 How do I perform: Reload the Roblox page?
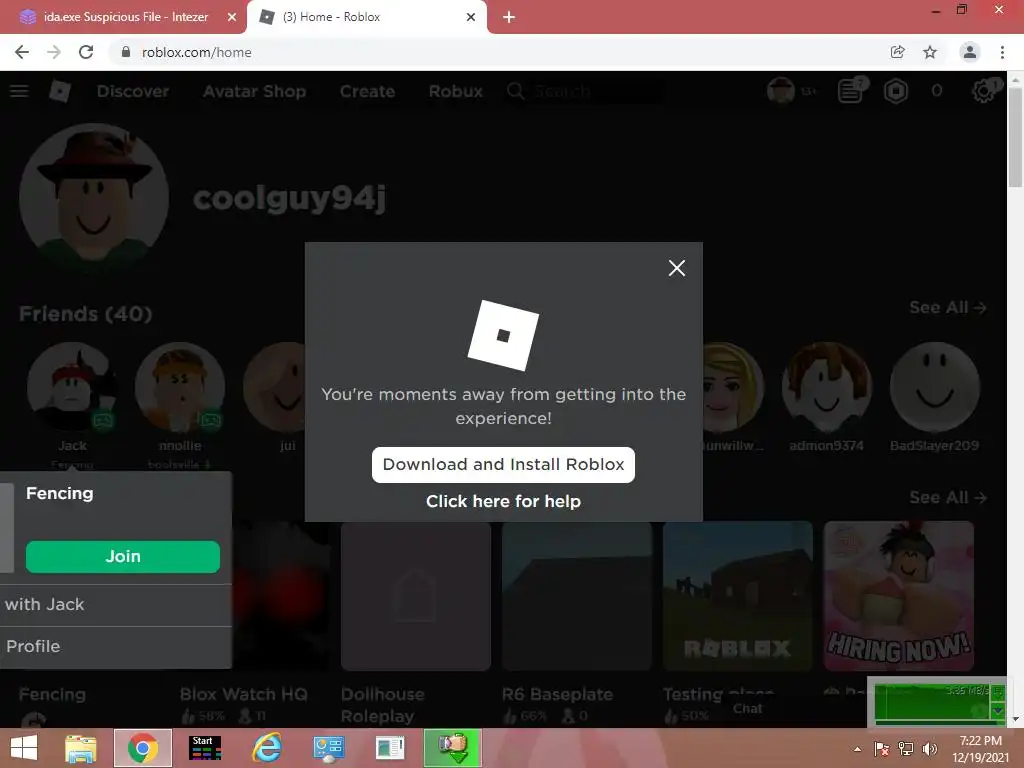pos(86,52)
